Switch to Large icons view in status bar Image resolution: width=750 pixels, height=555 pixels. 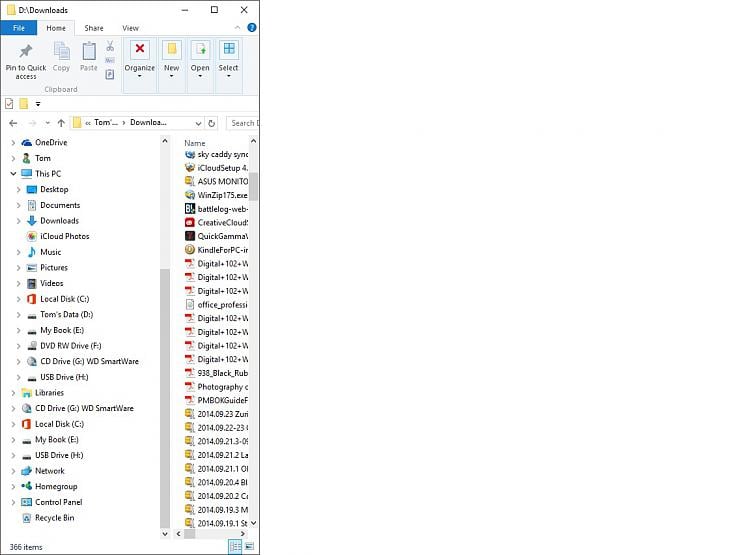pyautogui.click(x=249, y=546)
